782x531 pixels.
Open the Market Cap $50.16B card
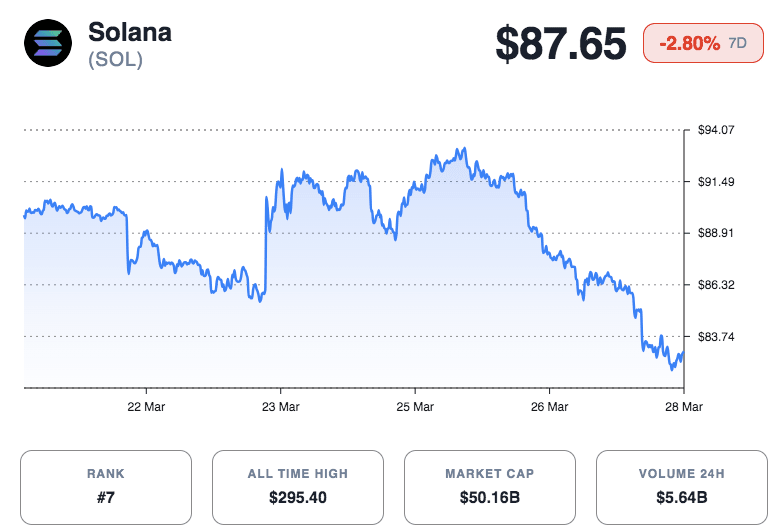coord(489,487)
